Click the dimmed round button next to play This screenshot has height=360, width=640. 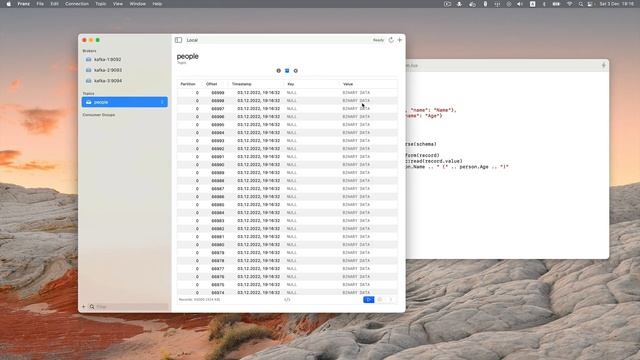tap(380, 300)
